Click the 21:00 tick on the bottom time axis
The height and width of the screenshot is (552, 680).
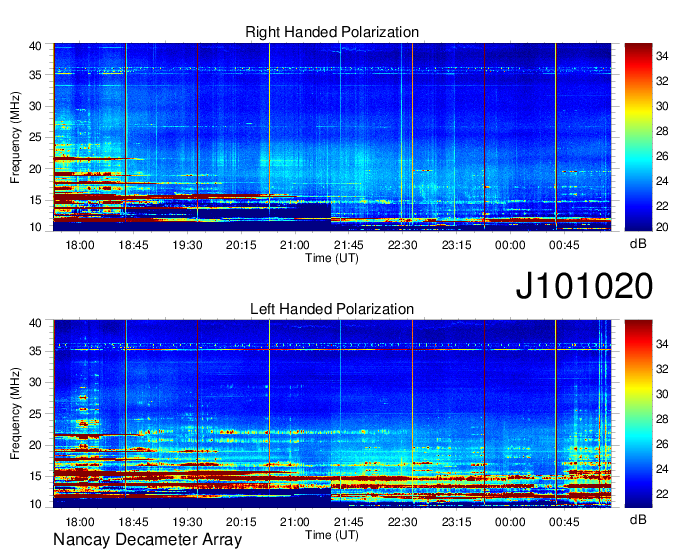pyautogui.click(x=295, y=522)
